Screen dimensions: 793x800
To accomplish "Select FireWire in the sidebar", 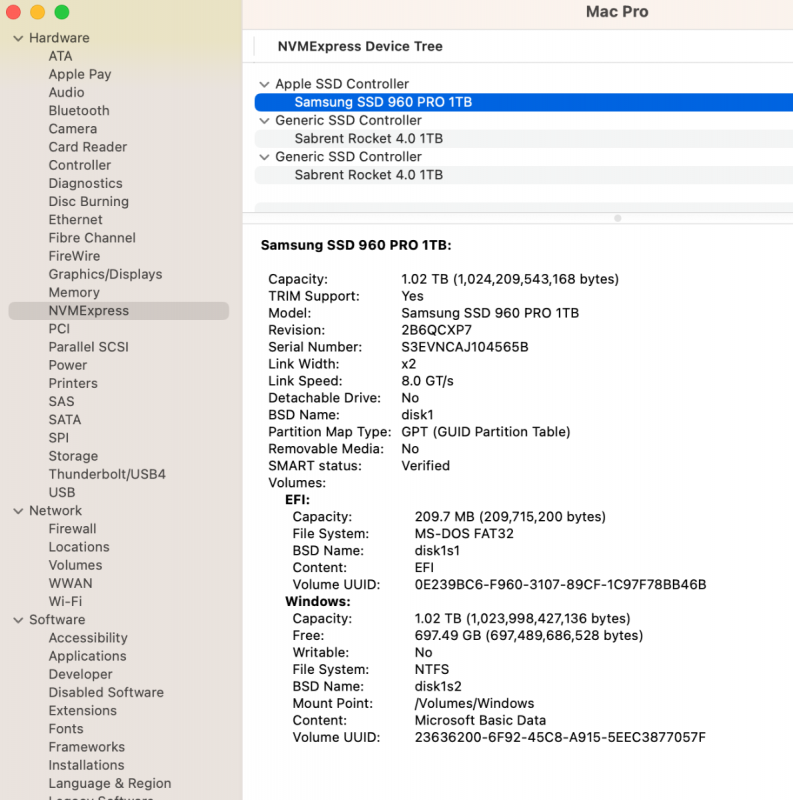I will [74, 256].
